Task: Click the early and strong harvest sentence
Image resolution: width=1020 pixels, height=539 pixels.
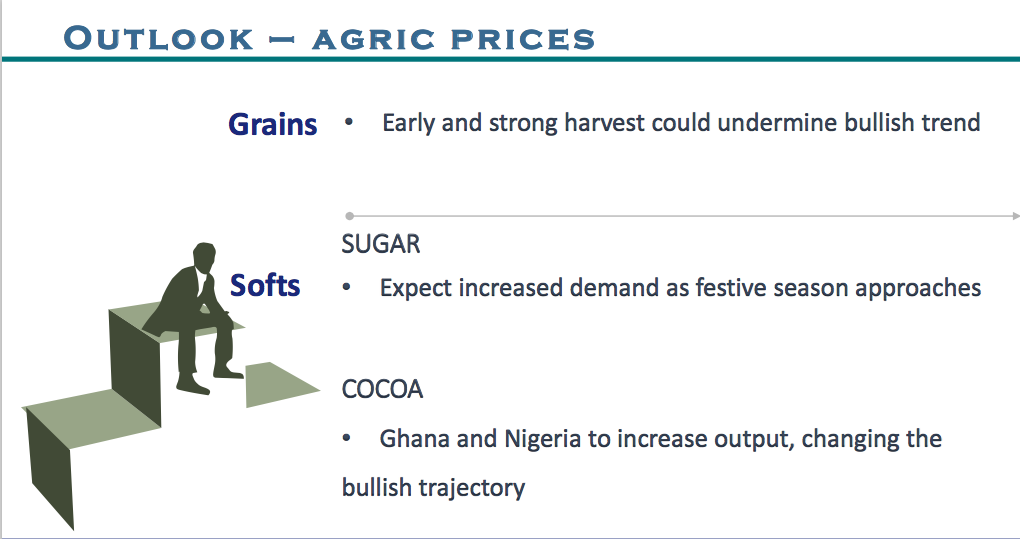Action: [681, 124]
